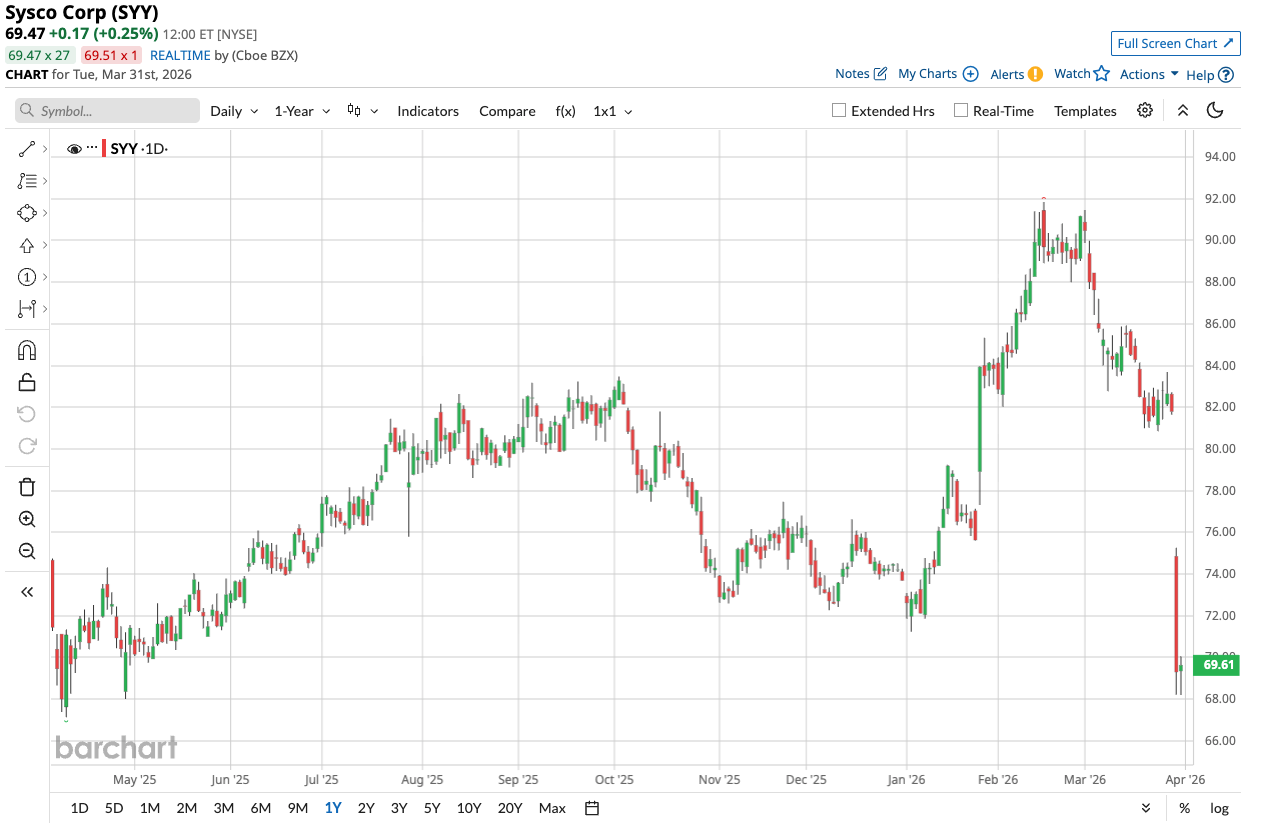Image resolution: width=1261 pixels, height=837 pixels.
Task: Open the Daily interval dropdown
Action: 234,111
